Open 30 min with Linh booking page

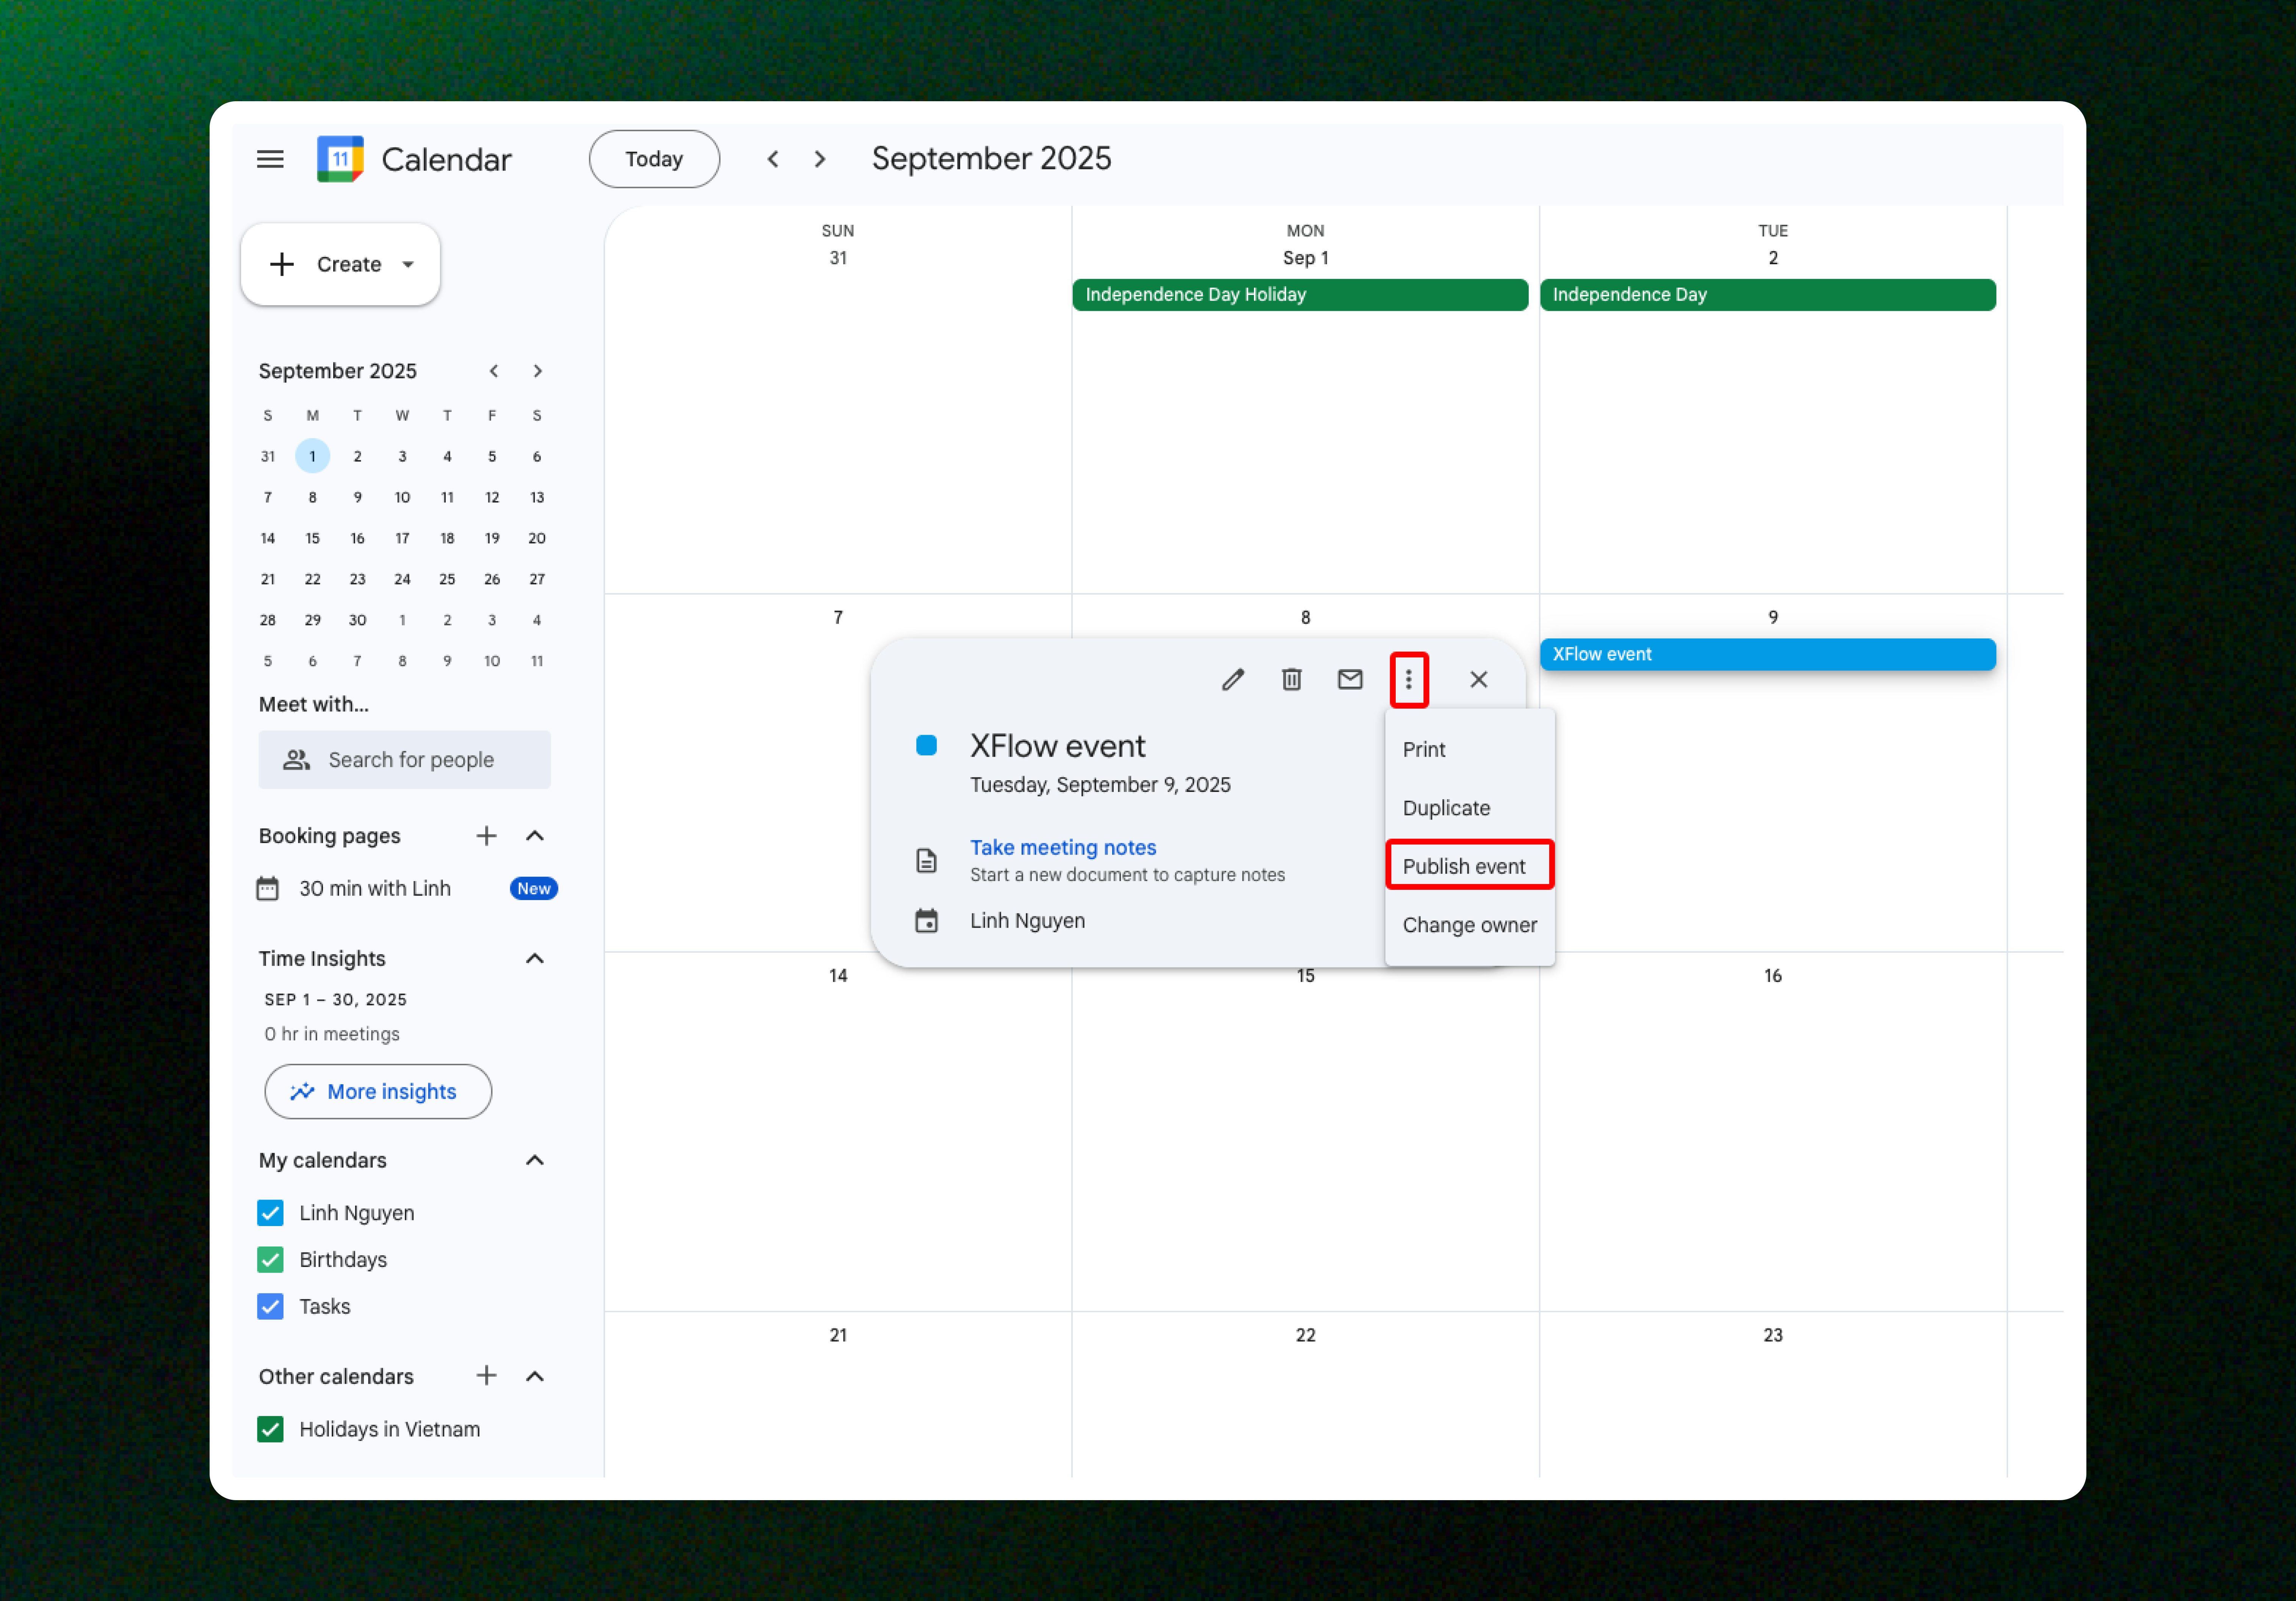tap(375, 889)
